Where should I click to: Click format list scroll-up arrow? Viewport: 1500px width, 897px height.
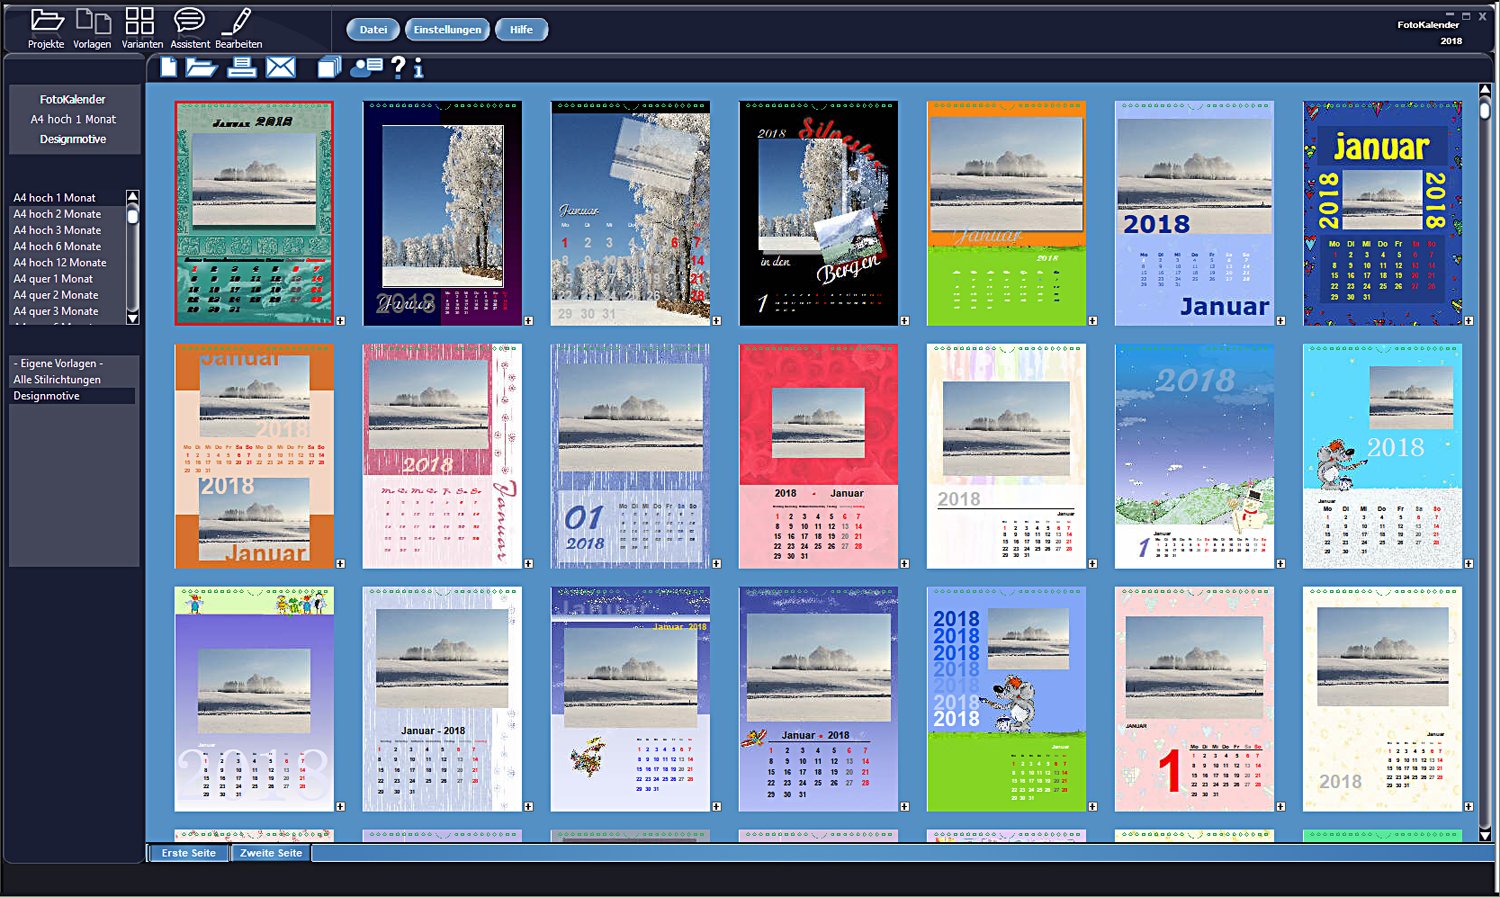(x=132, y=196)
